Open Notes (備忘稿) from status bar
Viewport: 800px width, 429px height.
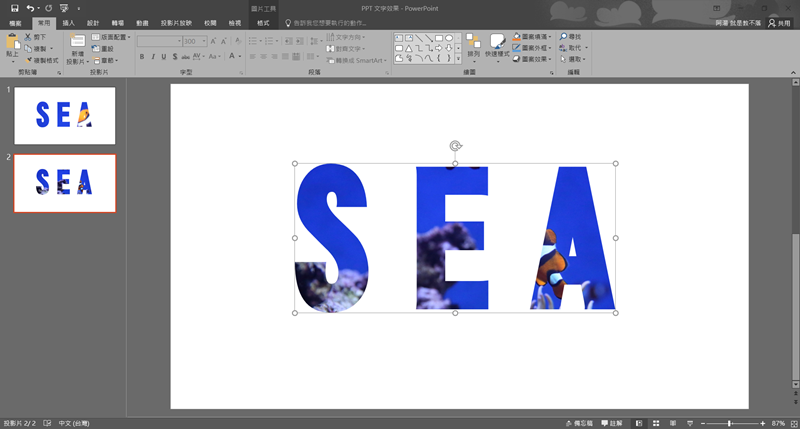click(x=579, y=423)
